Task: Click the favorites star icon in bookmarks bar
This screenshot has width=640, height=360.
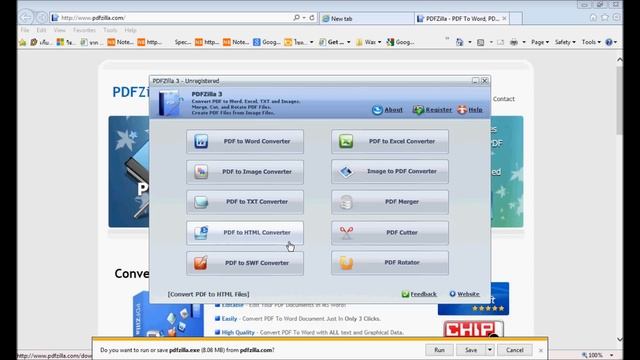Action: pos(22,42)
